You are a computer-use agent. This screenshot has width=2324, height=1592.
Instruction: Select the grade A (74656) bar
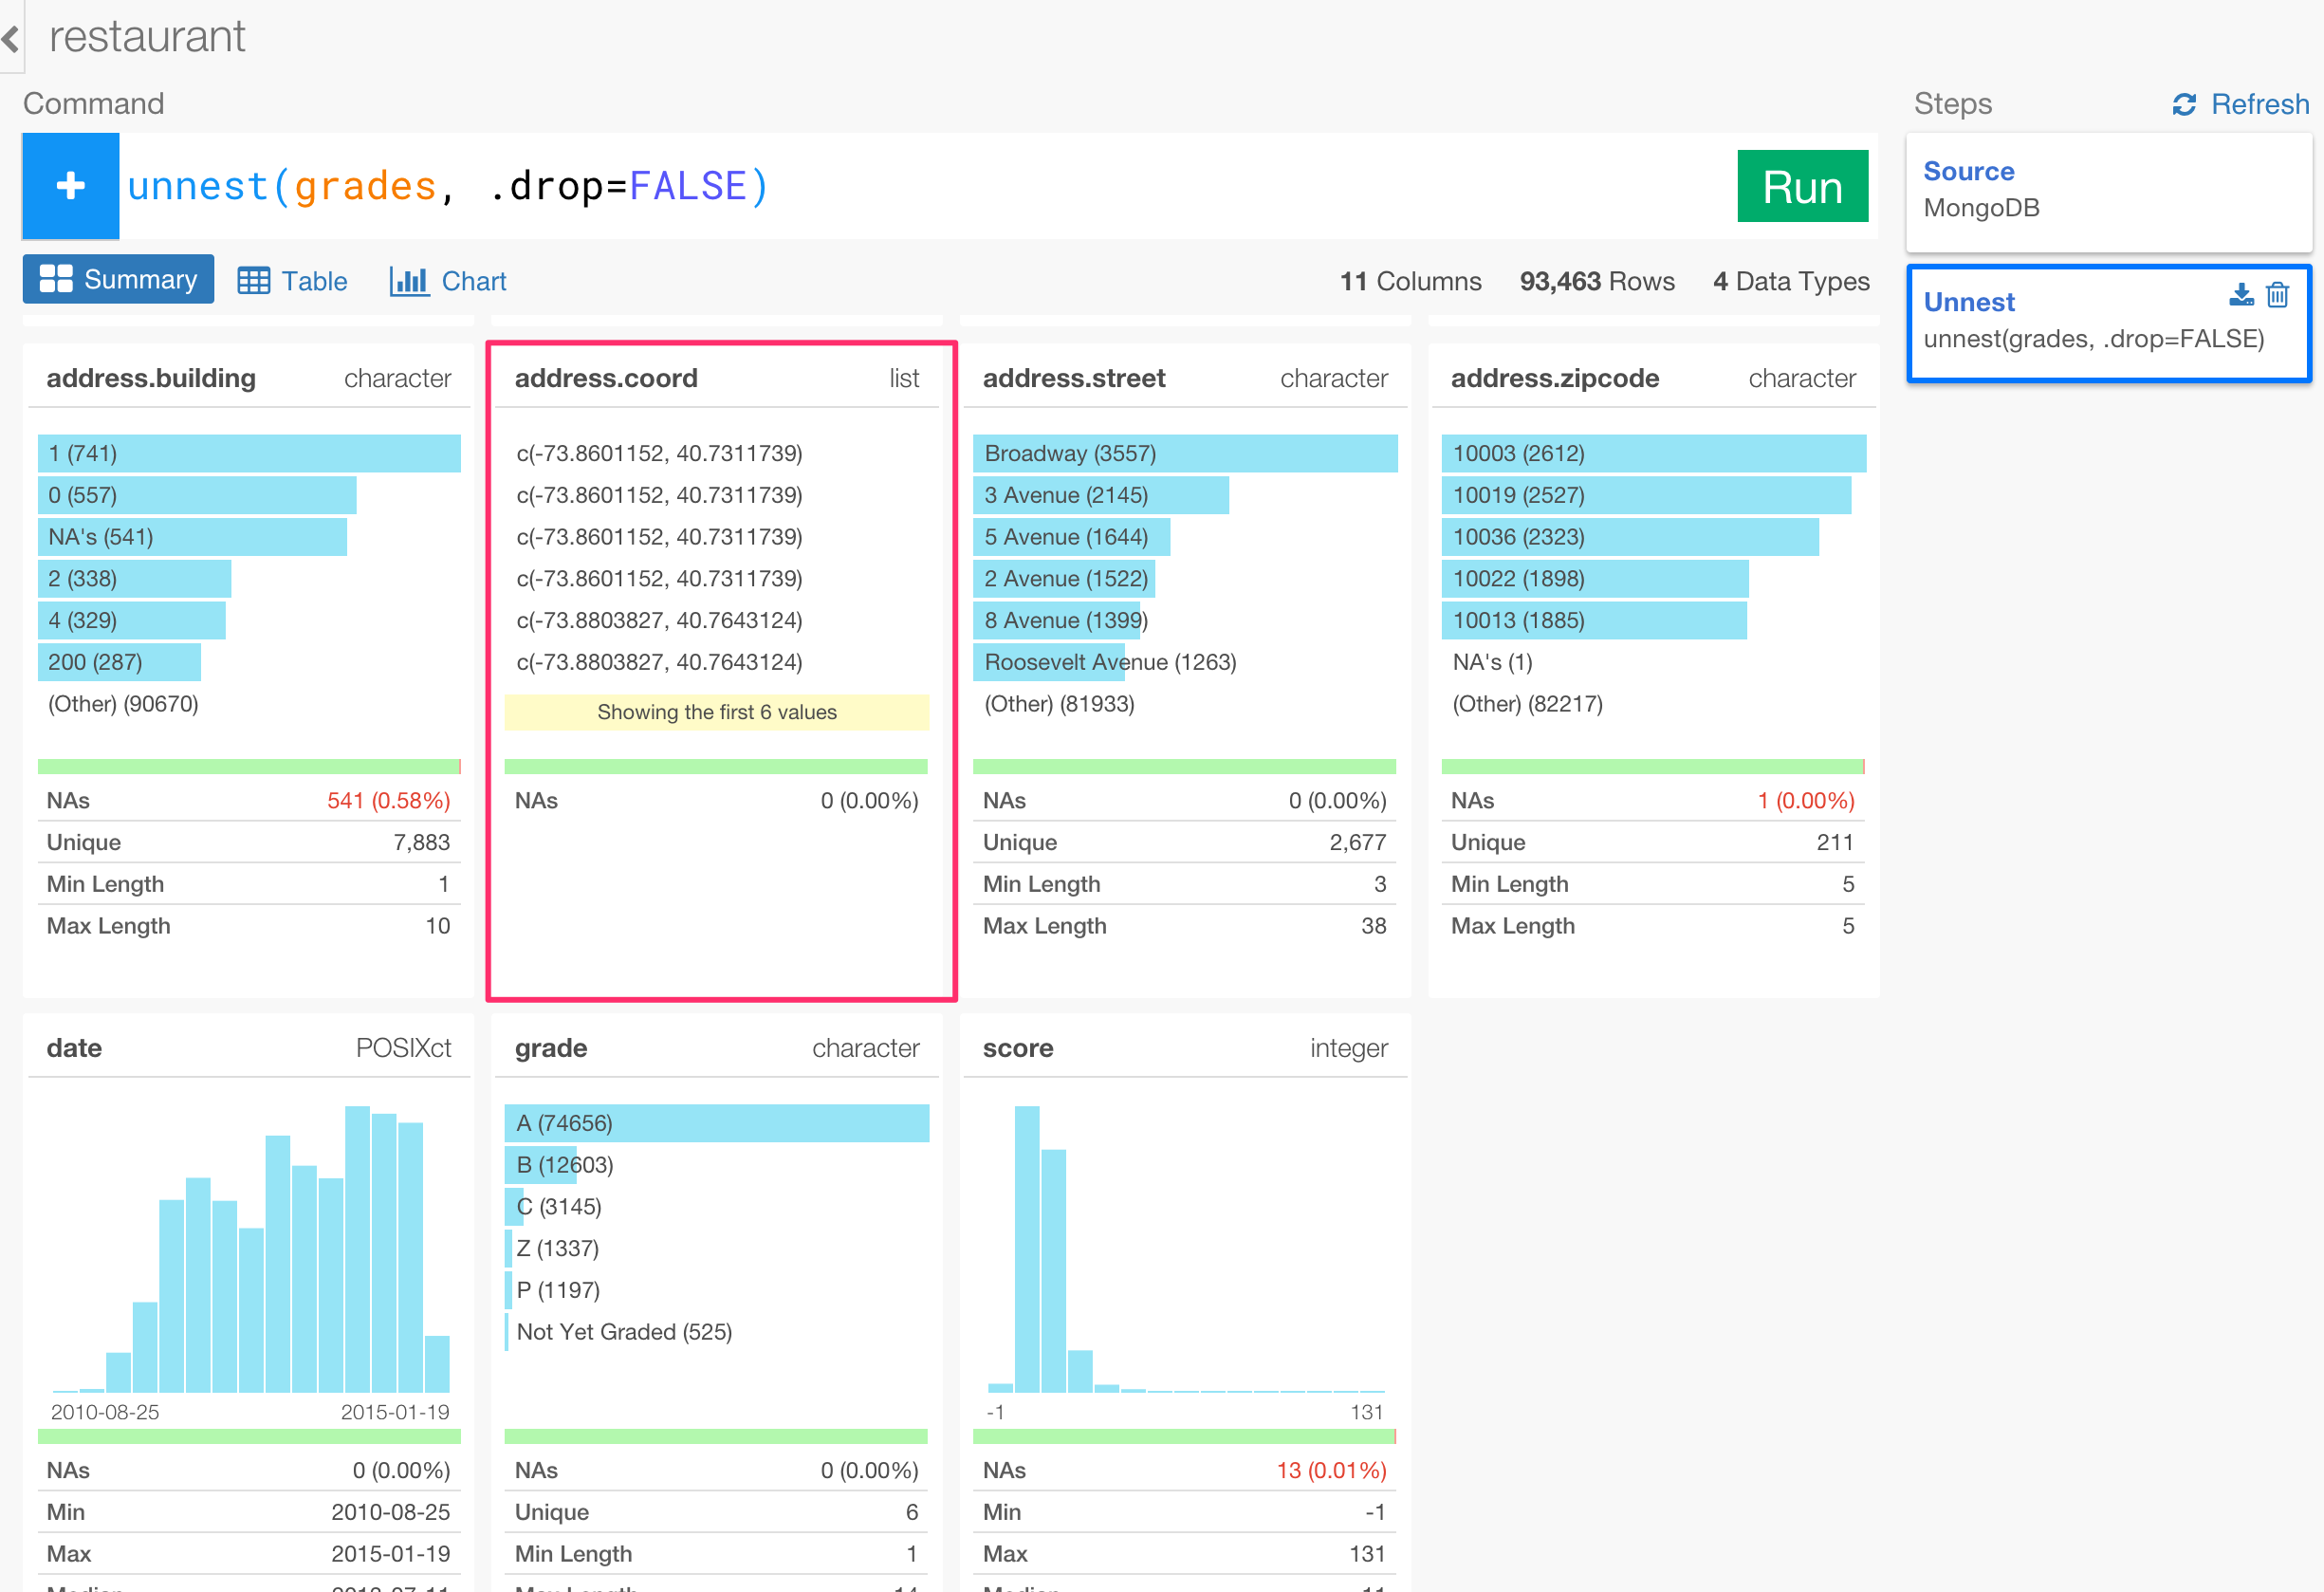tap(717, 1123)
